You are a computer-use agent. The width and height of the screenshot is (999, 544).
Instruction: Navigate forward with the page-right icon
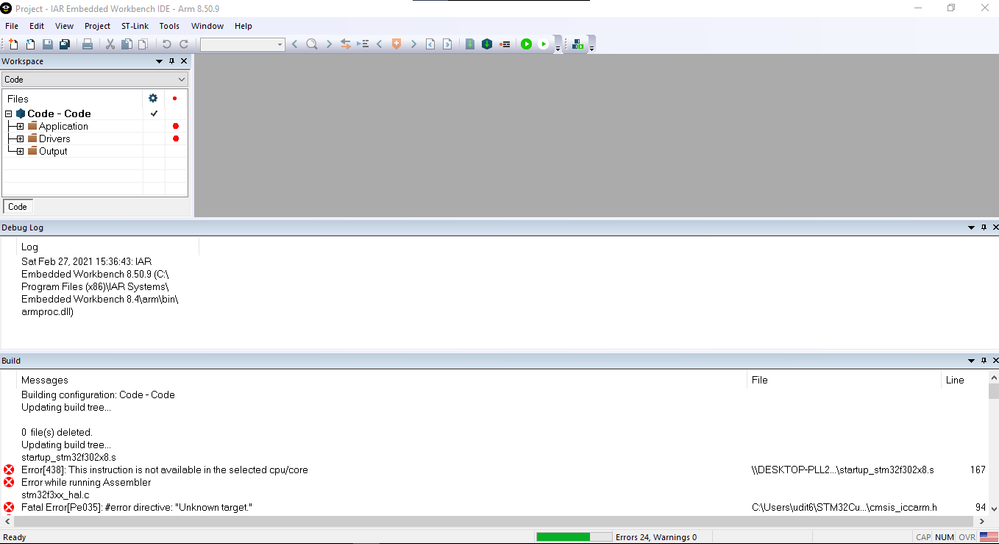tap(447, 44)
